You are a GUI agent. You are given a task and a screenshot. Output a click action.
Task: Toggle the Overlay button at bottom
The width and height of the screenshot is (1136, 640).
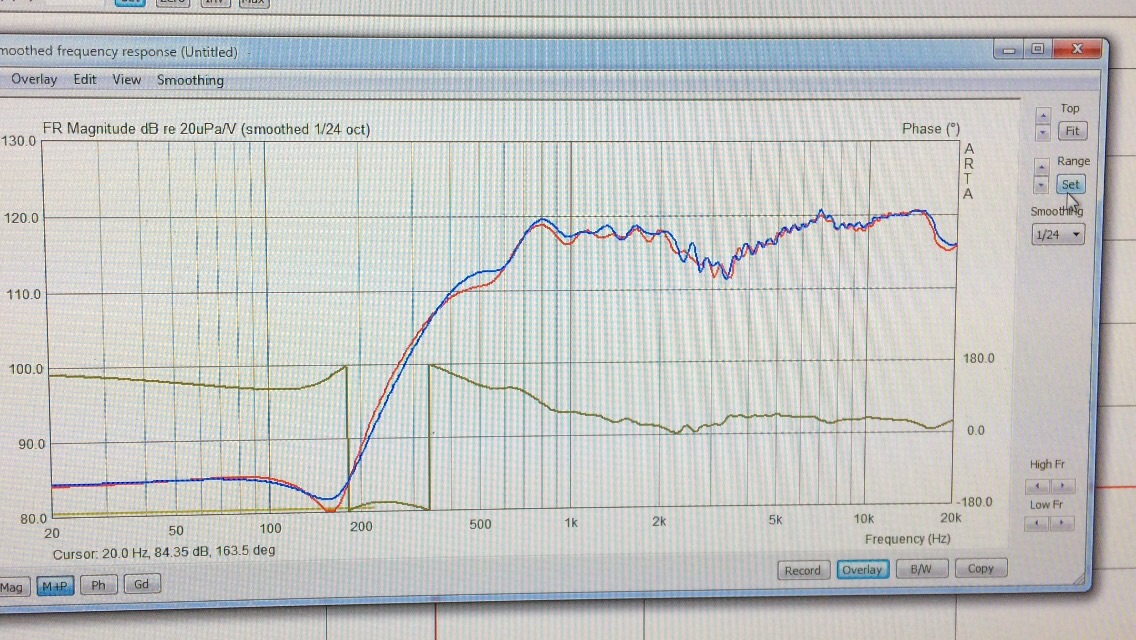coord(862,570)
